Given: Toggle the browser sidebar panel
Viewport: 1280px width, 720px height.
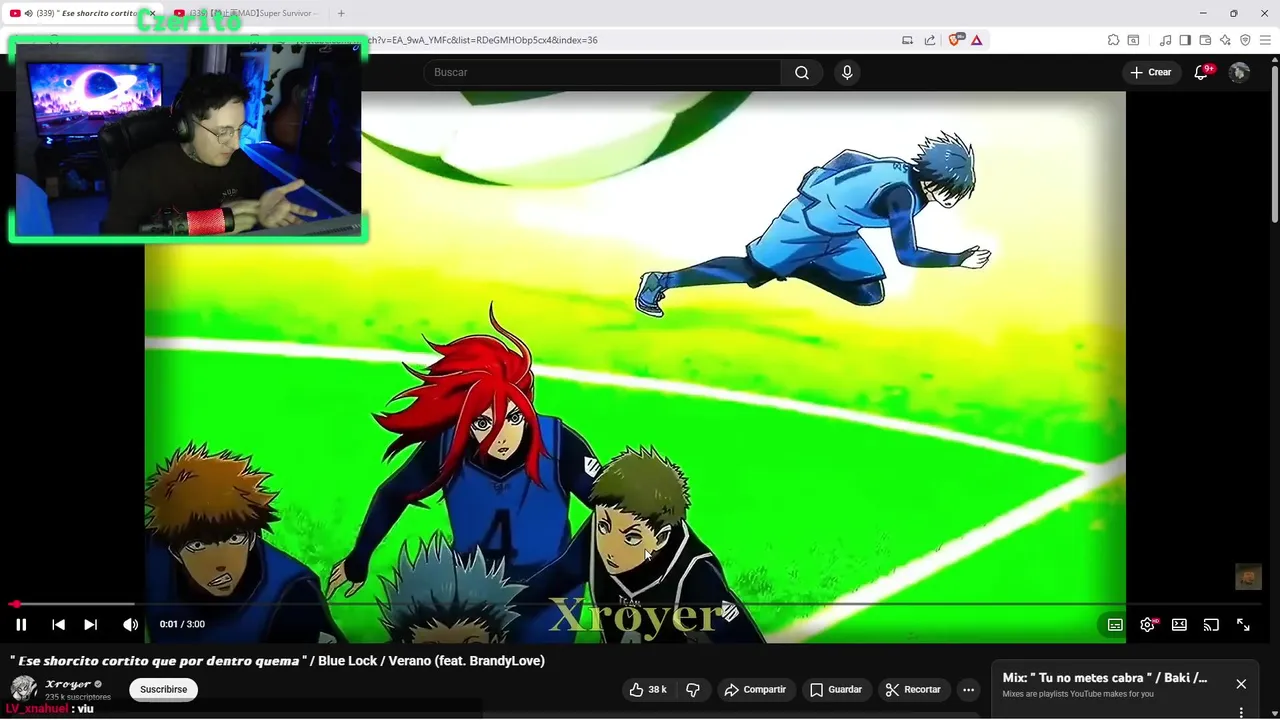Looking at the screenshot, I should (1185, 40).
